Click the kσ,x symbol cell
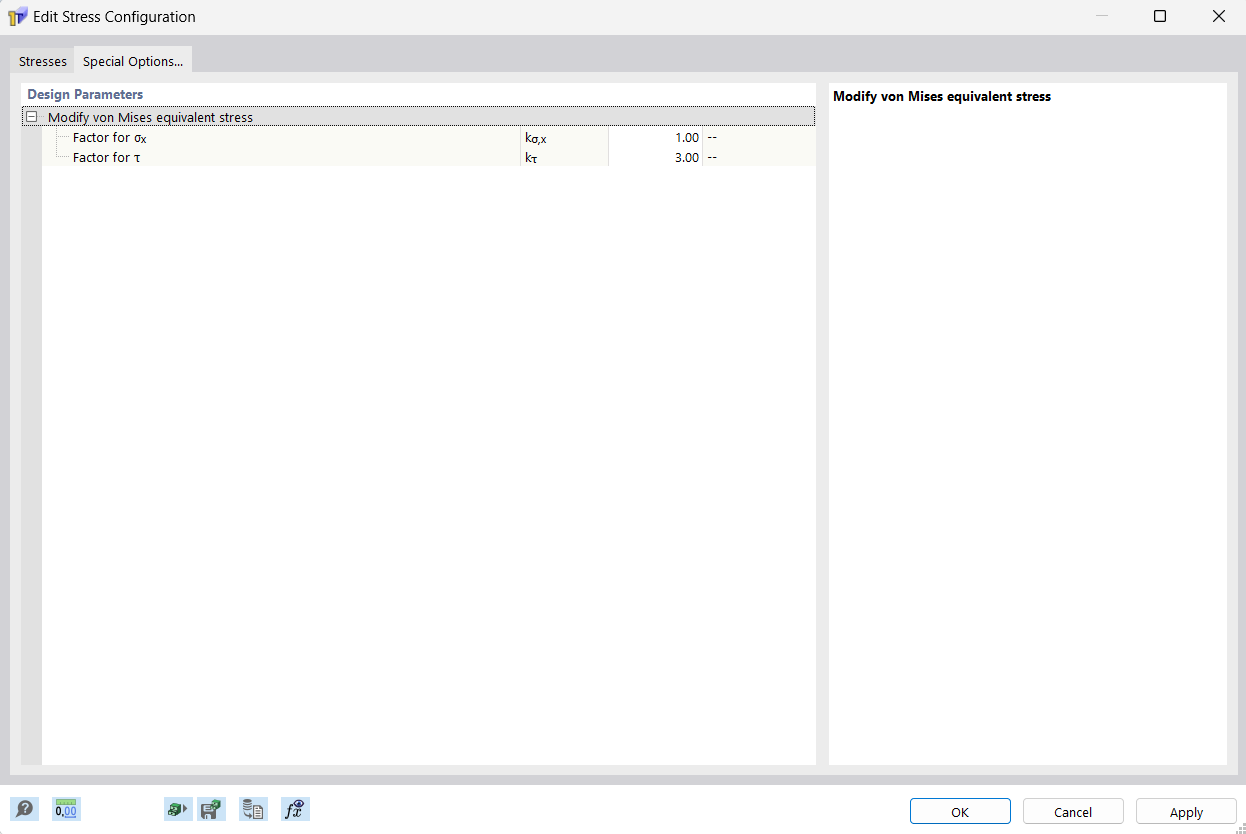 [564, 137]
